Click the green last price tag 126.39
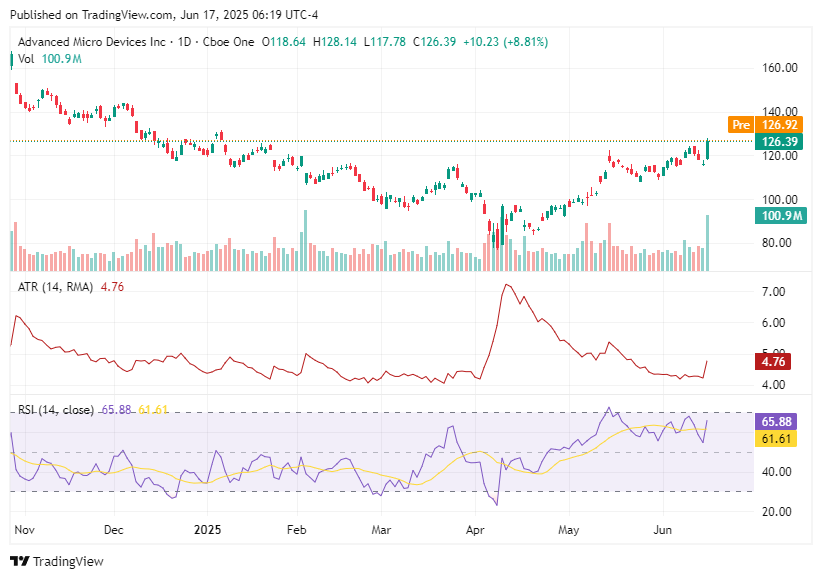This screenshot has height=579, width=822. tap(779, 142)
